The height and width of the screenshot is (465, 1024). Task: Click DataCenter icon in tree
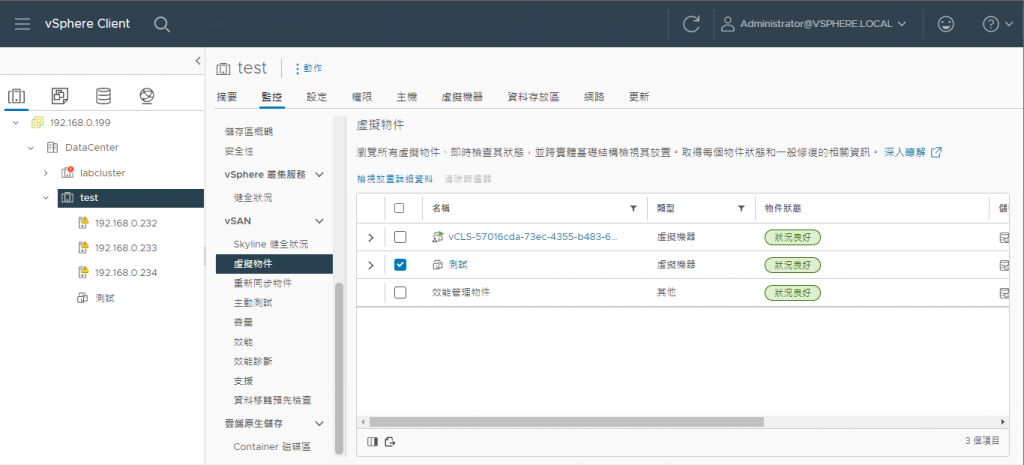click(52, 148)
